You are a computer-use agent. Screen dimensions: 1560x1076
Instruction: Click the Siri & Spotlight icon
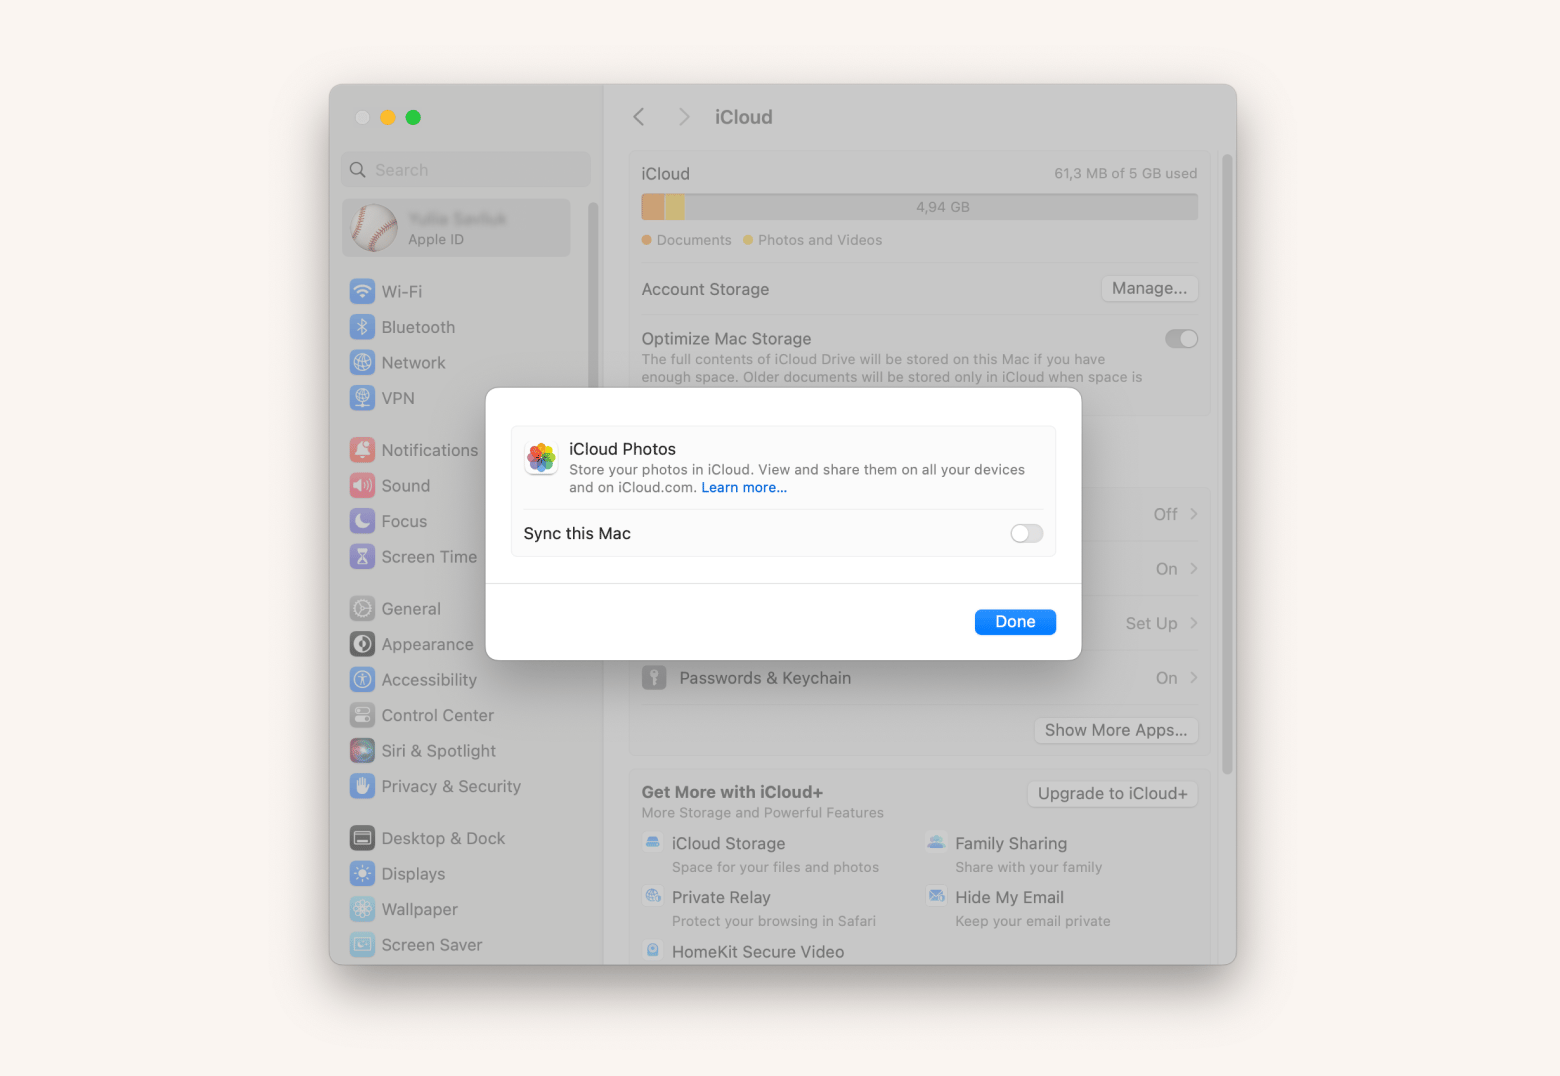coord(362,751)
